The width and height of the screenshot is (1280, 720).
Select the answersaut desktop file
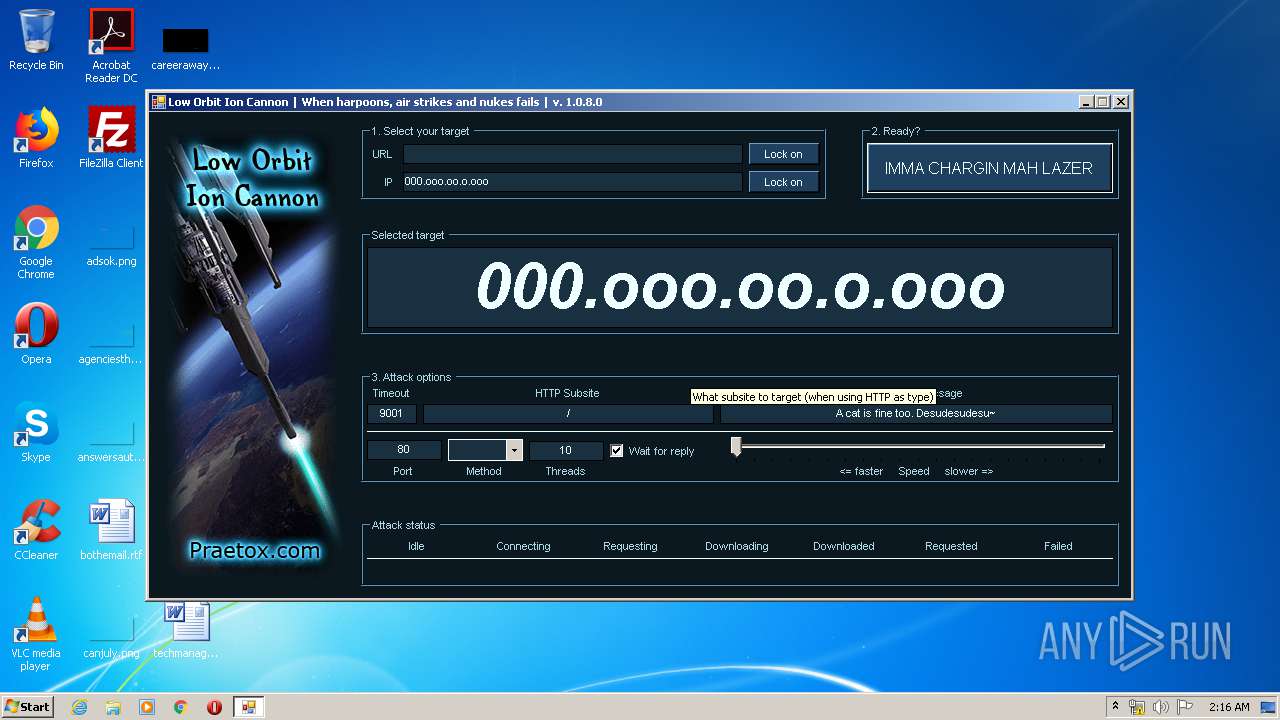tap(111, 440)
